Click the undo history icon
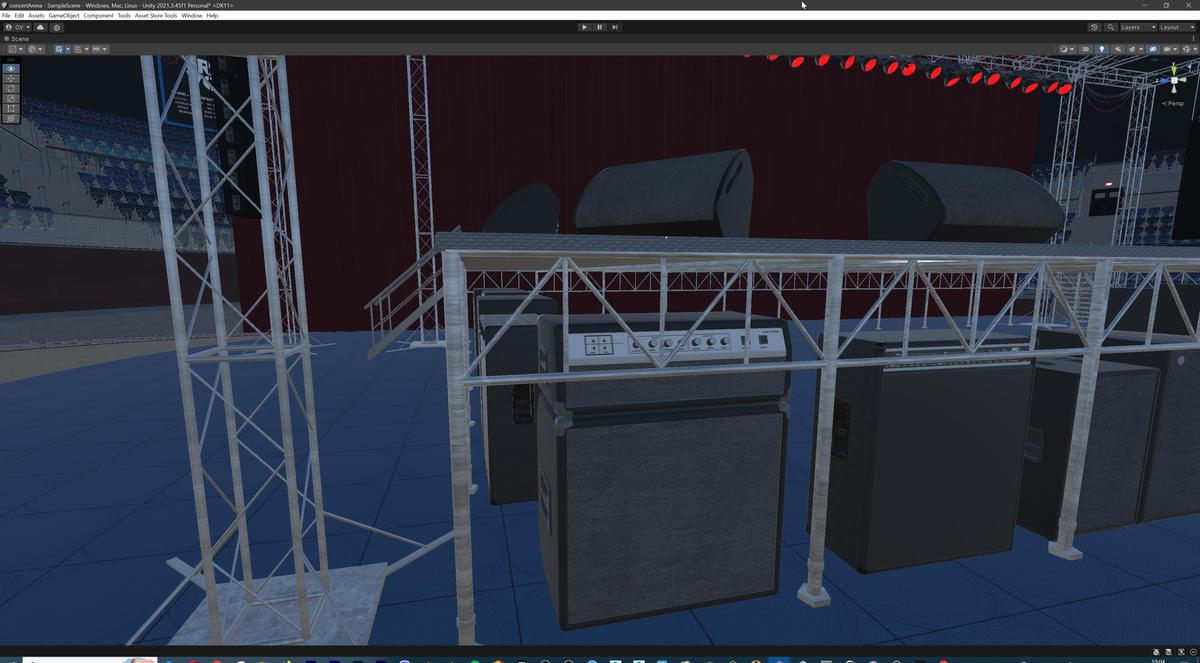Image resolution: width=1200 pixels, height=663 pixels. (1094, 27)
